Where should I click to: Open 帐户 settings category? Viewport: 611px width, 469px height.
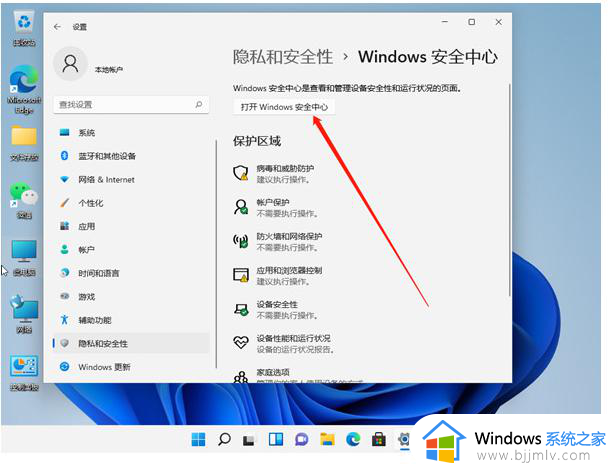[x=131, y=250]
